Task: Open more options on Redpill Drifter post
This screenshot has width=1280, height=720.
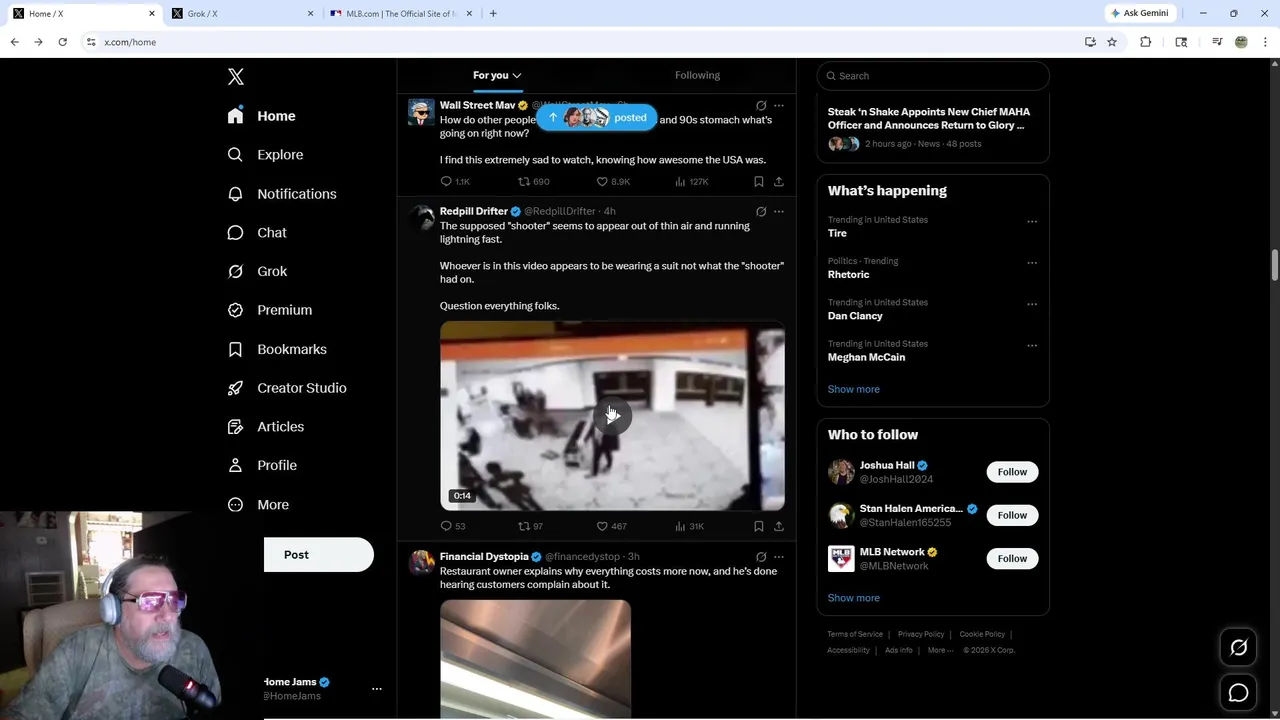Action: pos(779,212)
